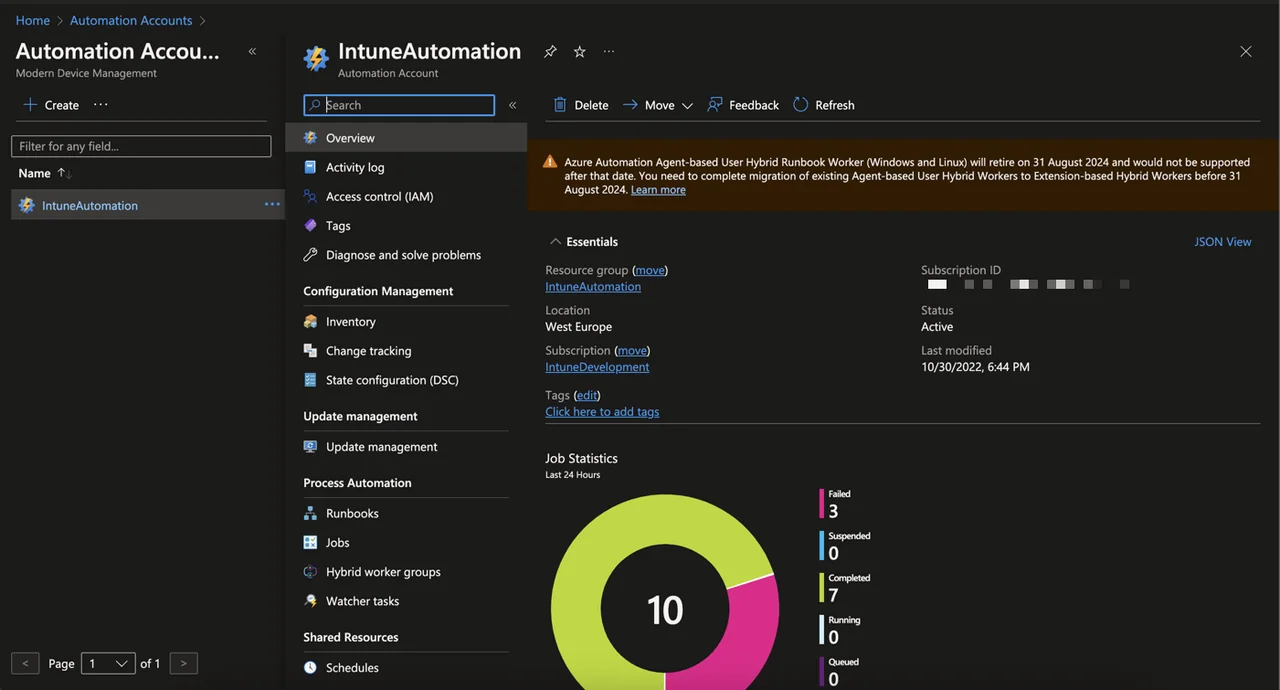This screenshot has height=690, width=1280.
Task: Click the Delete trash can icon
Action: point(560,105)
